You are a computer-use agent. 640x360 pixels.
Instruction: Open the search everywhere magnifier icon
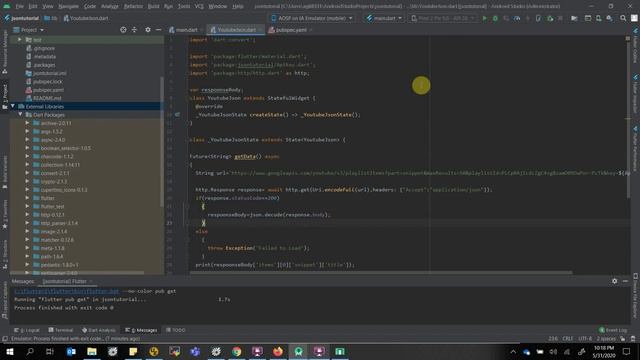click(x=623, y=18)
